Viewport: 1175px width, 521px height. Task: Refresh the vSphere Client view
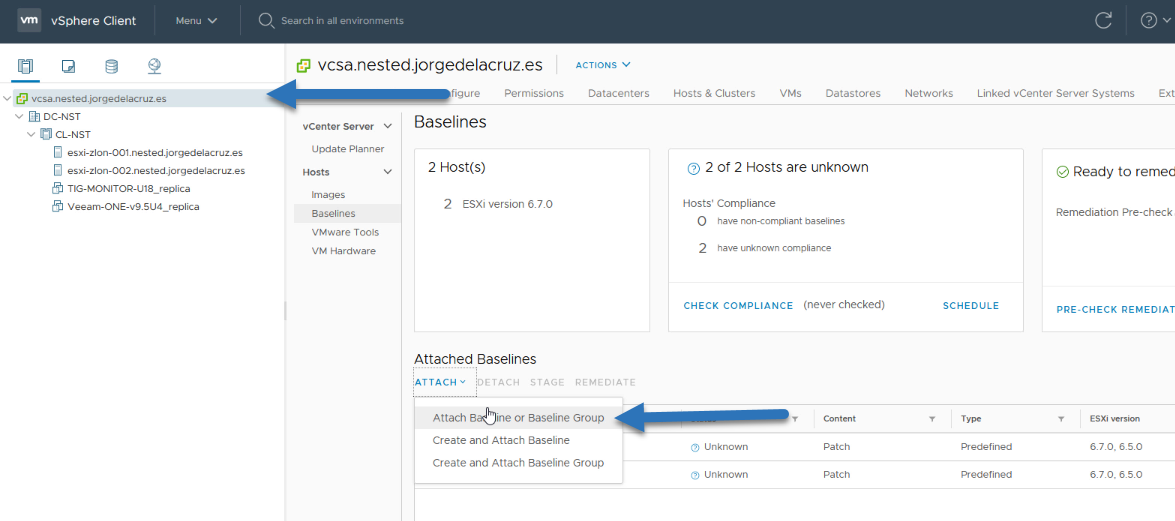tap(1103, 20)
